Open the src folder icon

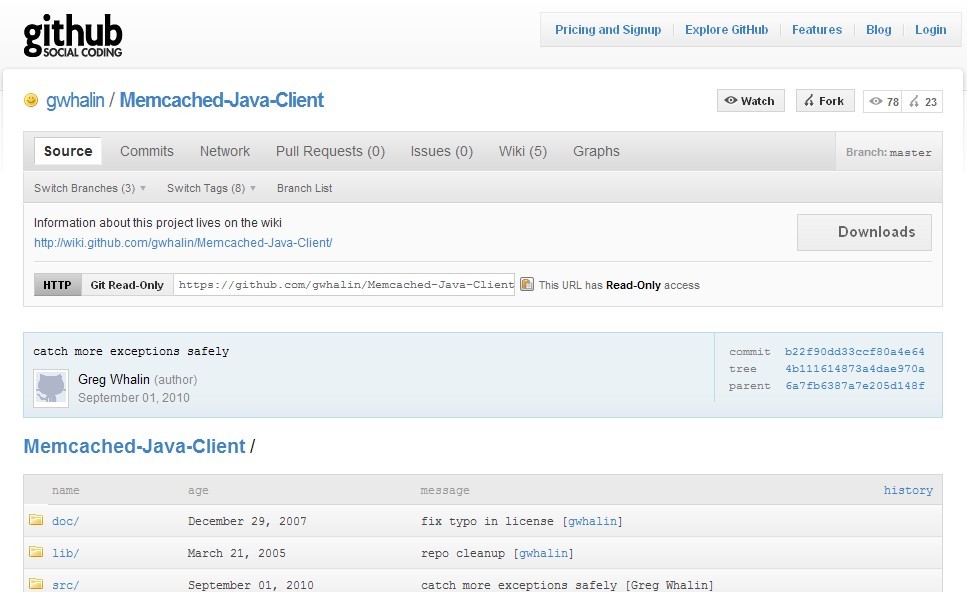point(36,583)
